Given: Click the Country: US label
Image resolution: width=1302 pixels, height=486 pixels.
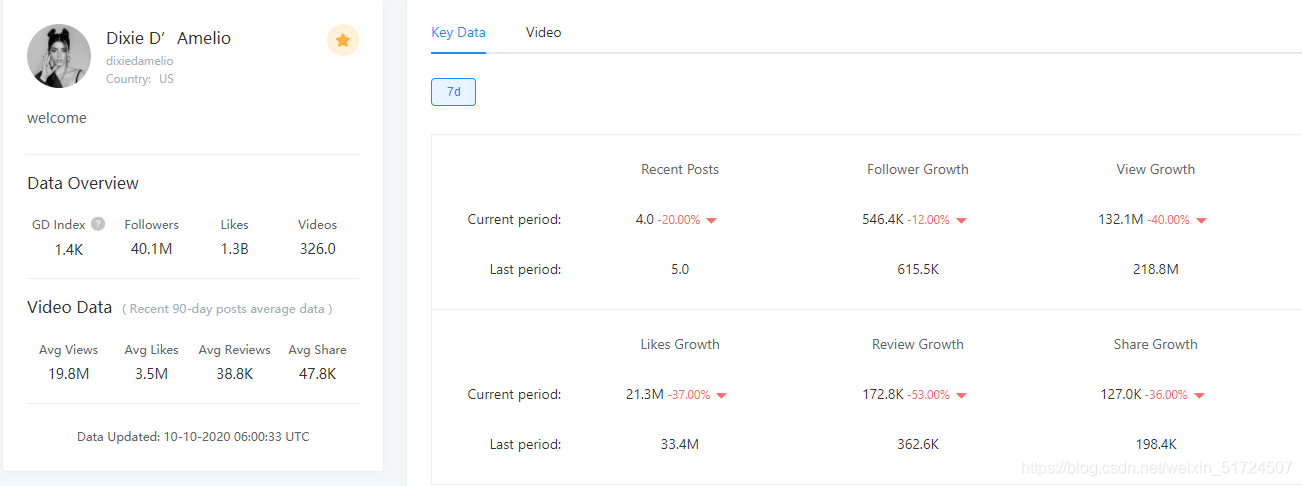Looking at the screenshot, I should pyautogui.click(x=139, y=79).
